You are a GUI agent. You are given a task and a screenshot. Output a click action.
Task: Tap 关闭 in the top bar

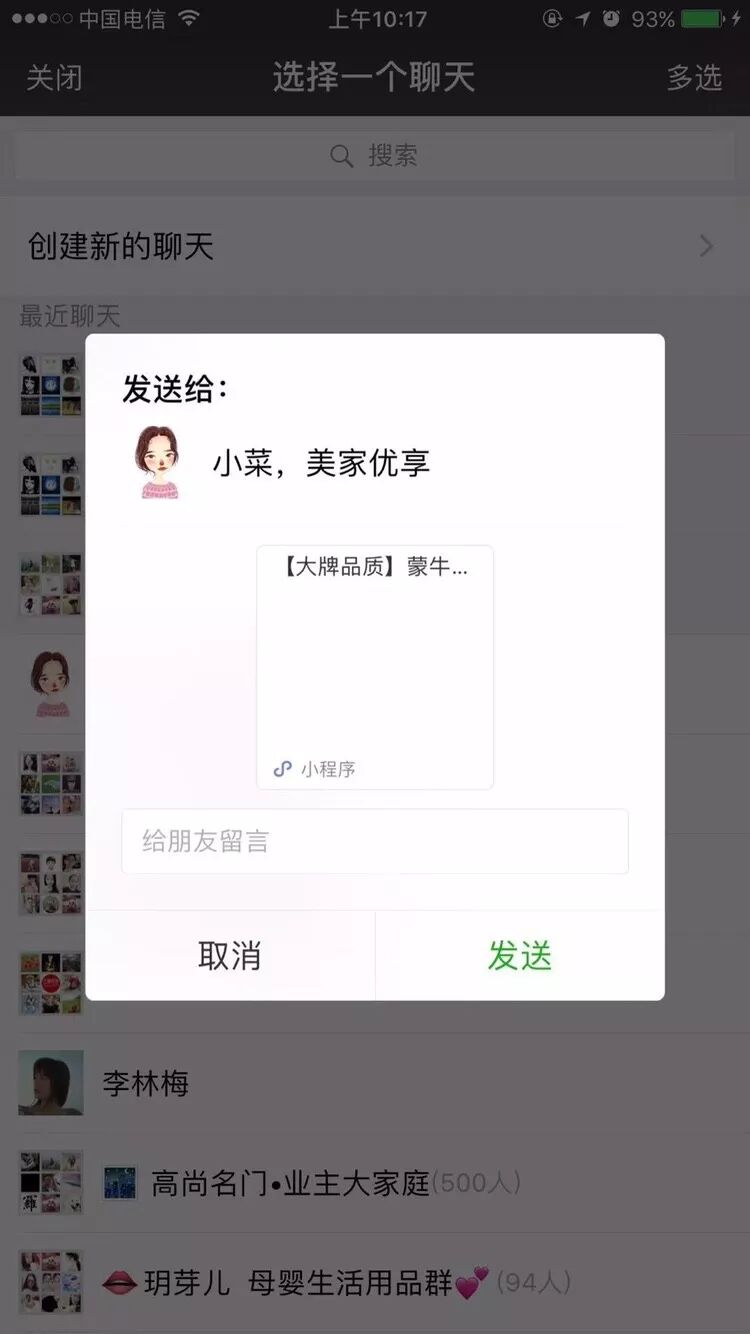(x=54, y=77)
